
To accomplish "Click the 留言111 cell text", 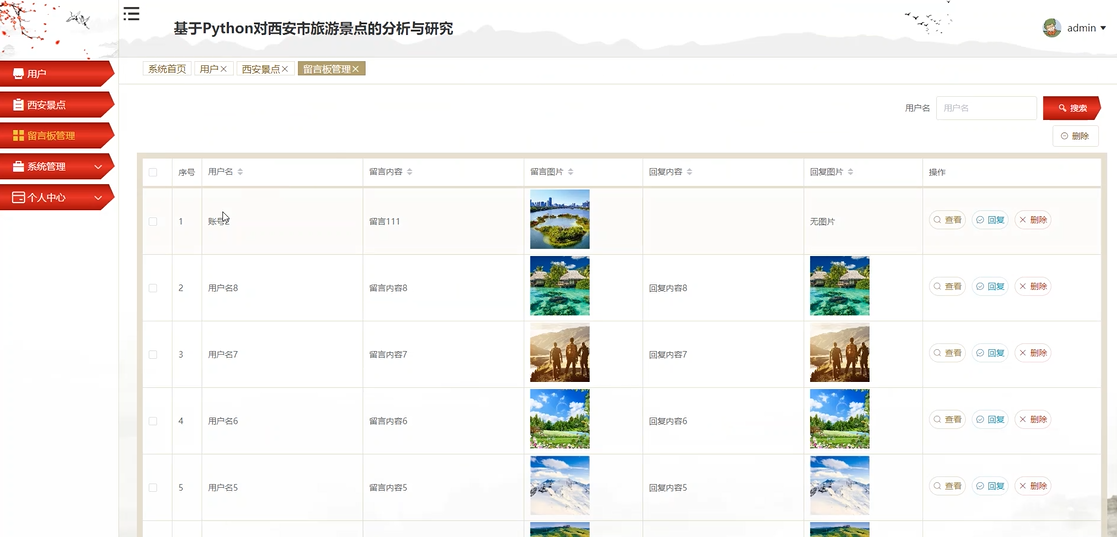I will point(385,221).
